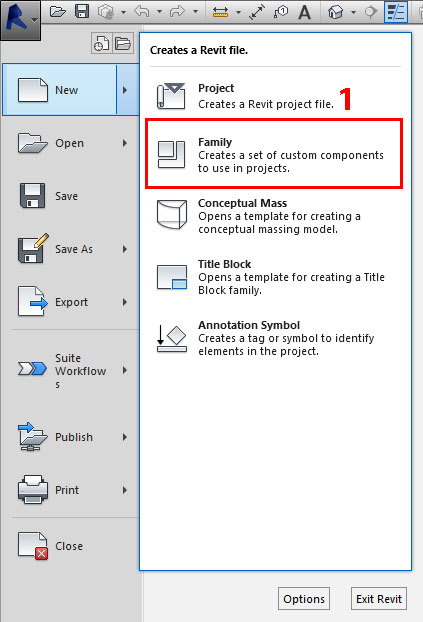423x622 pixels.
Task: Click the Undo arrow icon
Action: [142, 12]
